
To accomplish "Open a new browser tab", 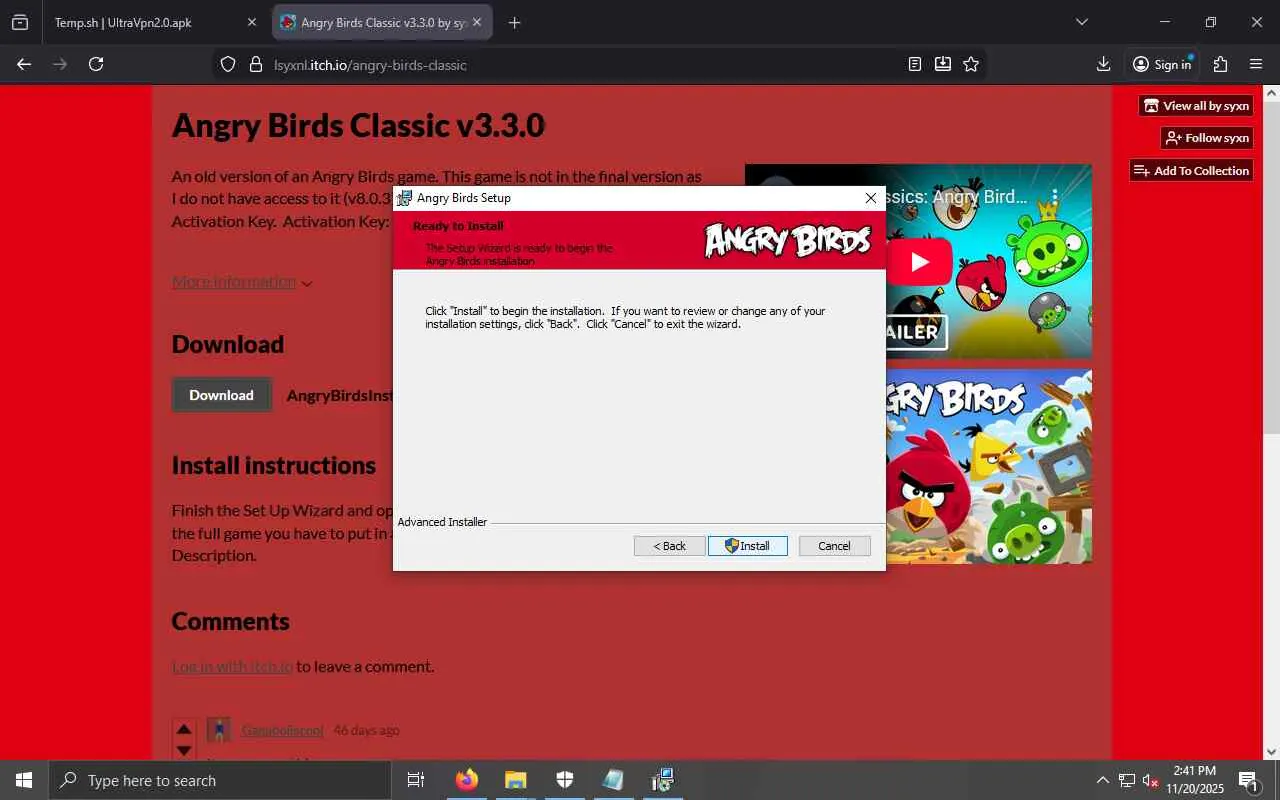I will pyautogui.click(x=514, y=22).
